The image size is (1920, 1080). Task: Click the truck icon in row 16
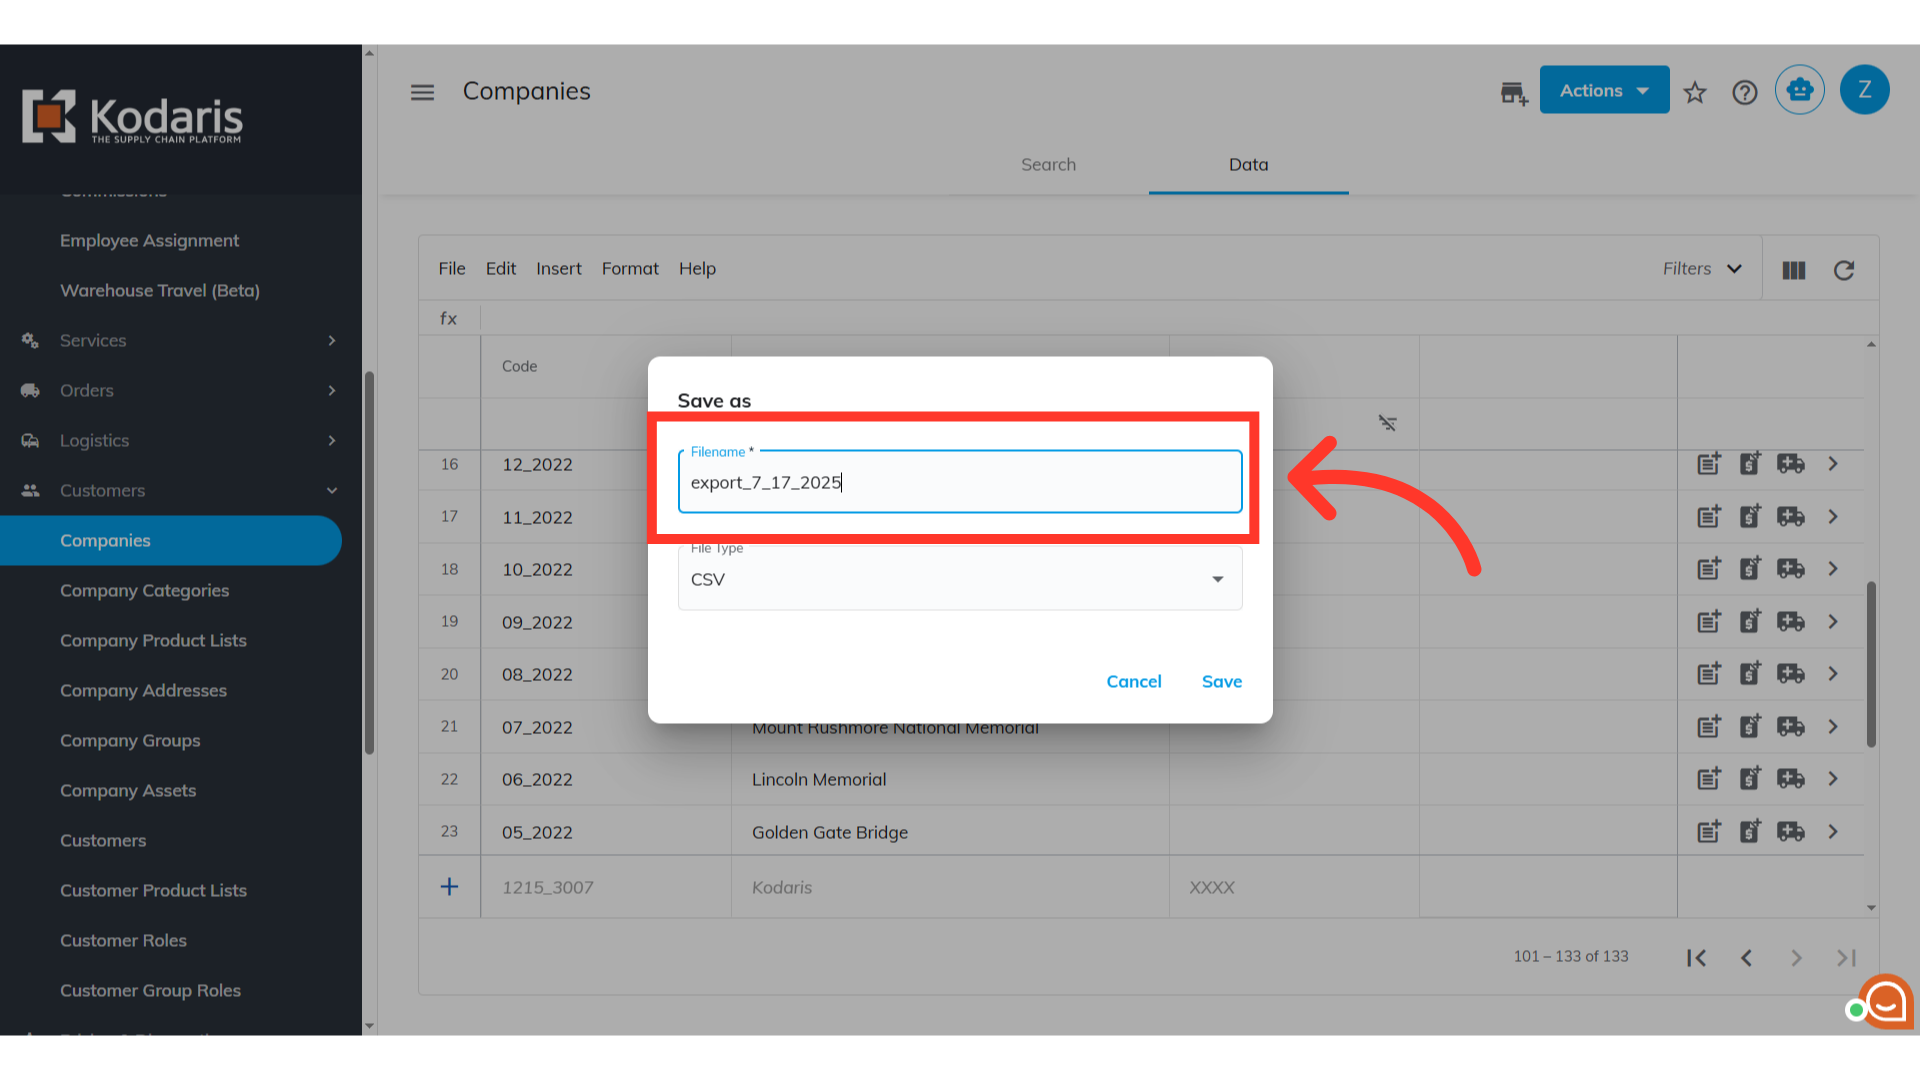click(1790, 464)
